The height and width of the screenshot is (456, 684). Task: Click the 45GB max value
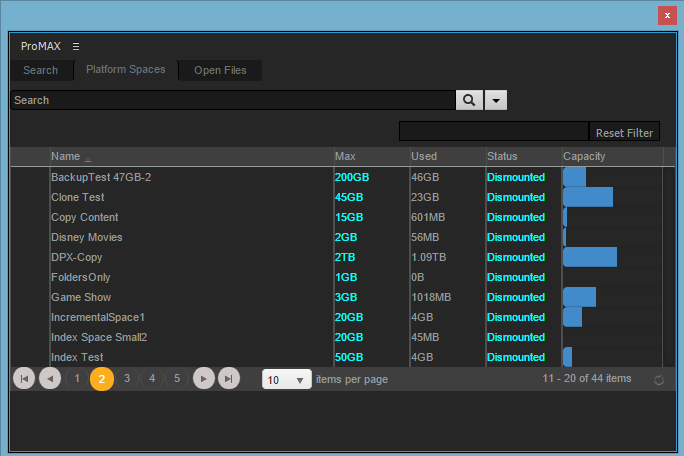pos(349,197)
